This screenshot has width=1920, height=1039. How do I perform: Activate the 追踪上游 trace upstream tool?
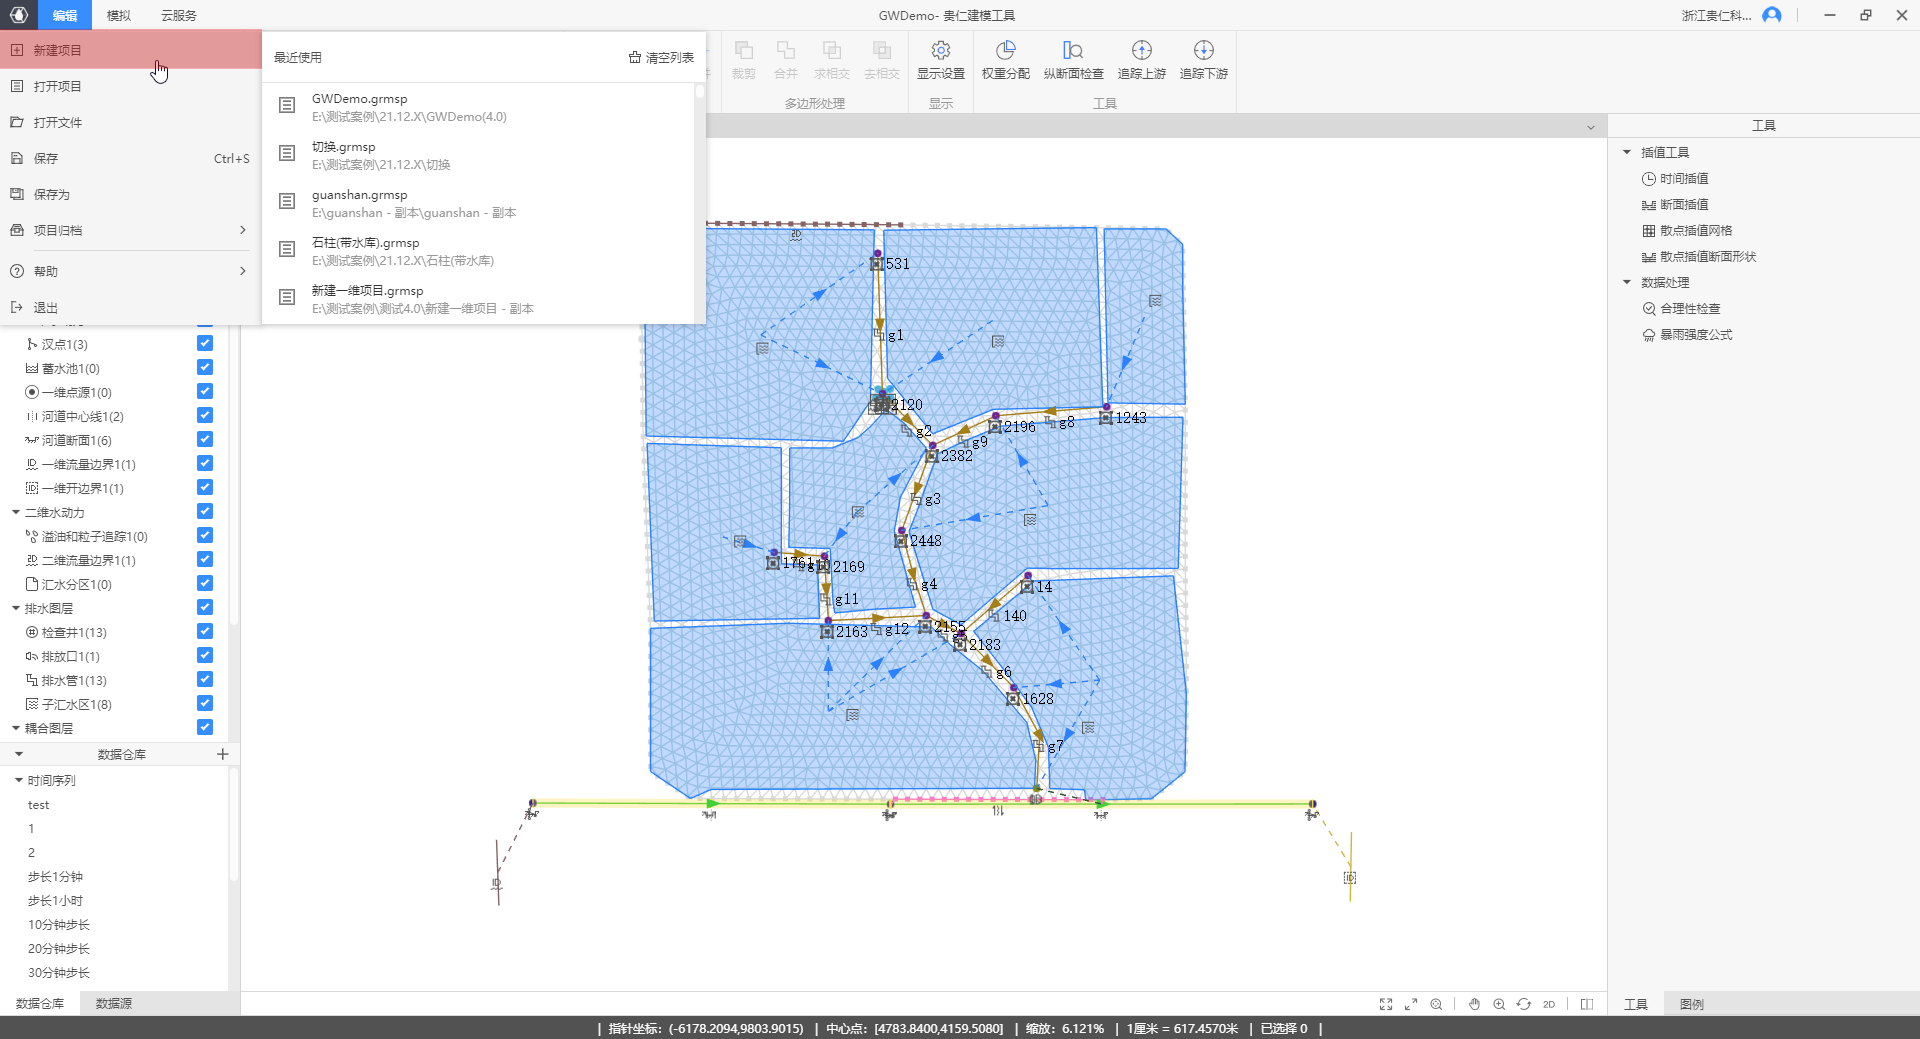click(1141, 60)
